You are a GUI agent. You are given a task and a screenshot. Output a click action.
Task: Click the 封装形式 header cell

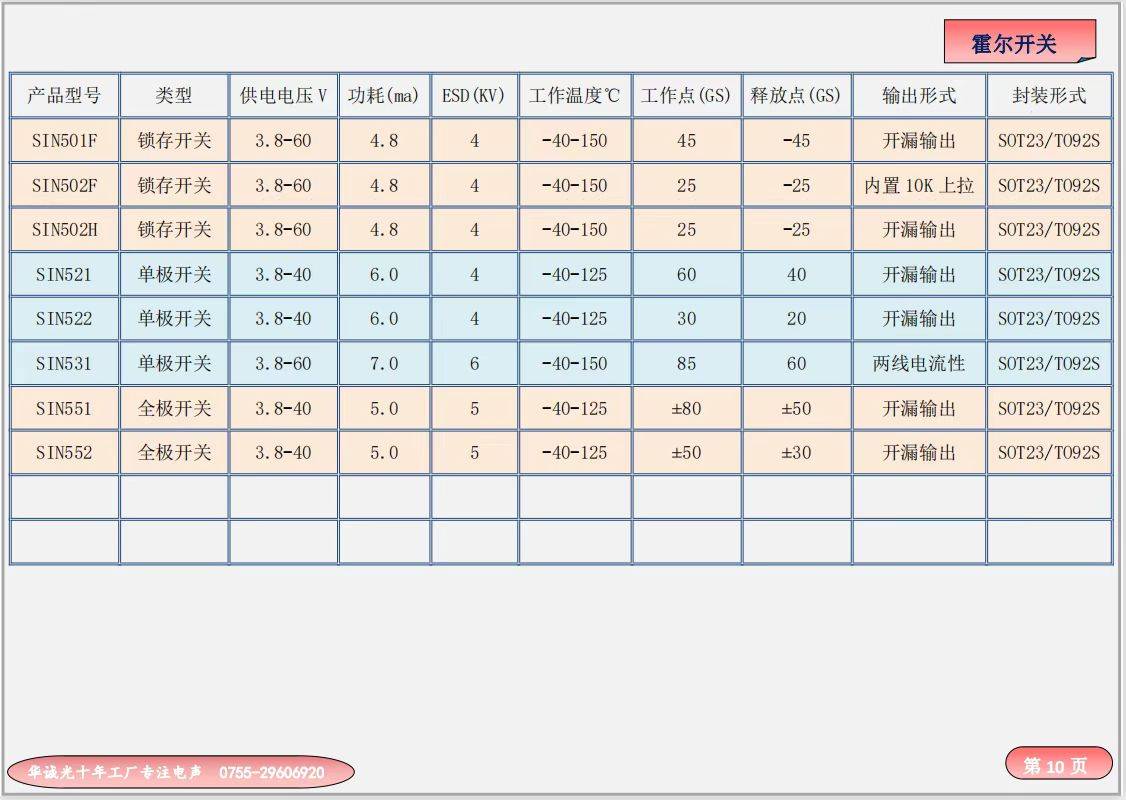(x=1048, y=96)
